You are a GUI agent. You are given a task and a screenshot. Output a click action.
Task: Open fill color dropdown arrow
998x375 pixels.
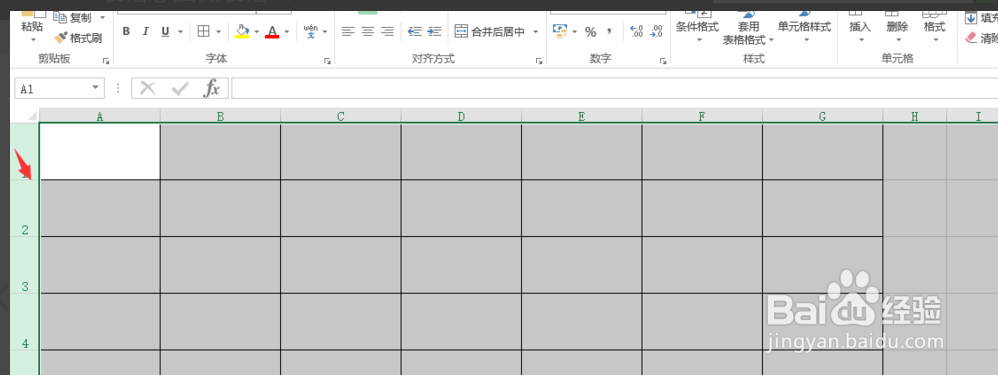(x=257, y=31)
